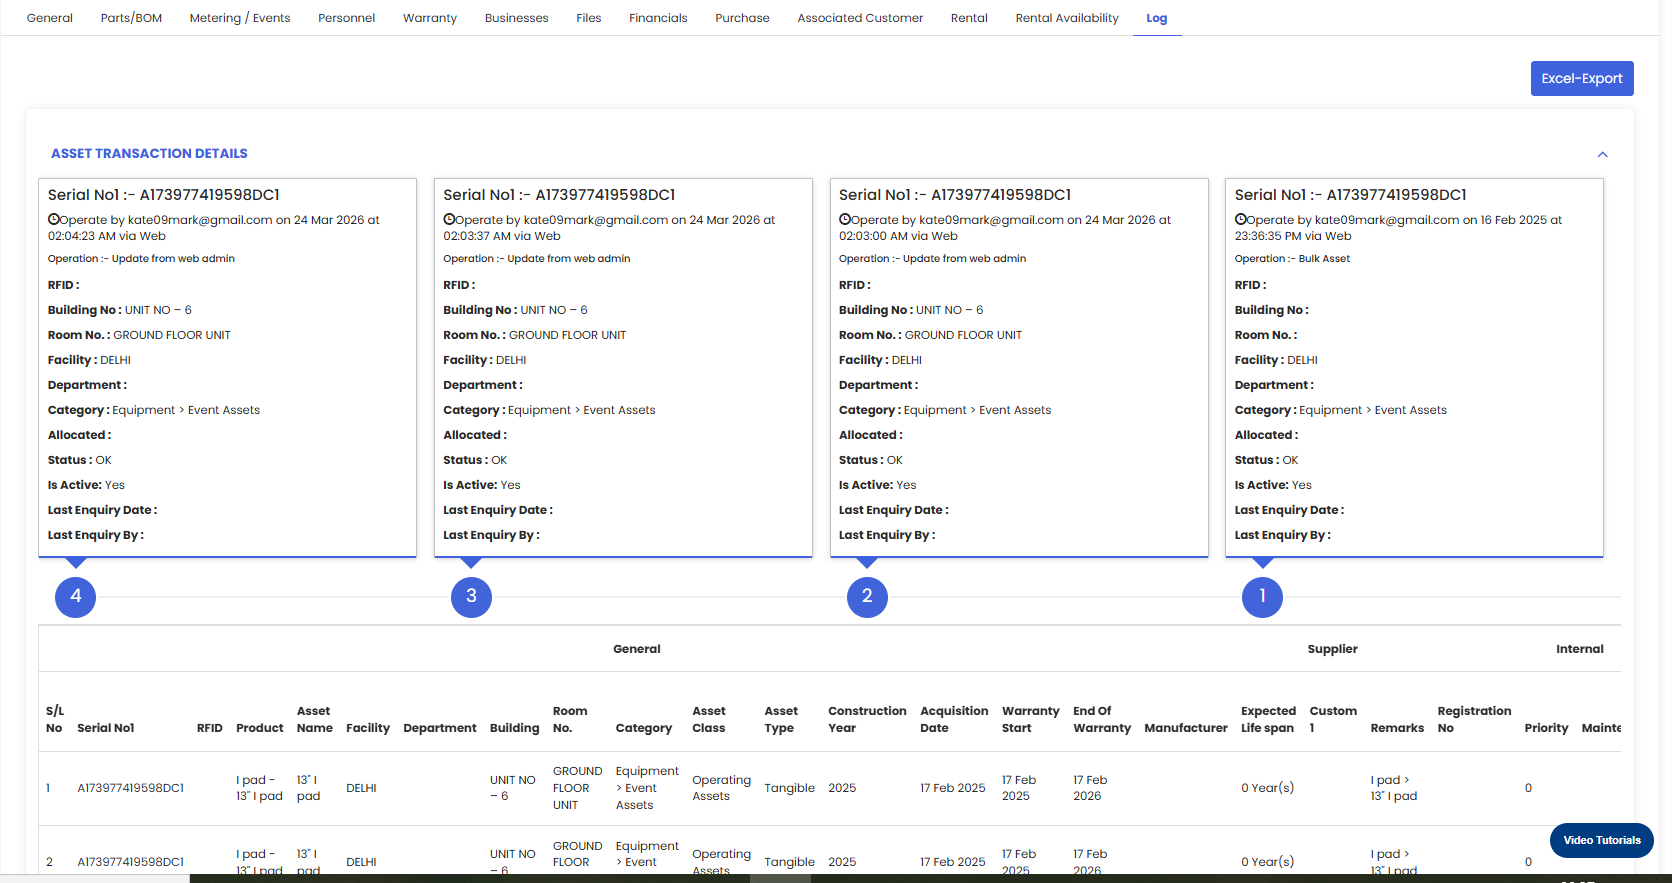The image size is (1672, 883).
Task: Switch to Associated Customer tab
Action: (x=860, y=18)
